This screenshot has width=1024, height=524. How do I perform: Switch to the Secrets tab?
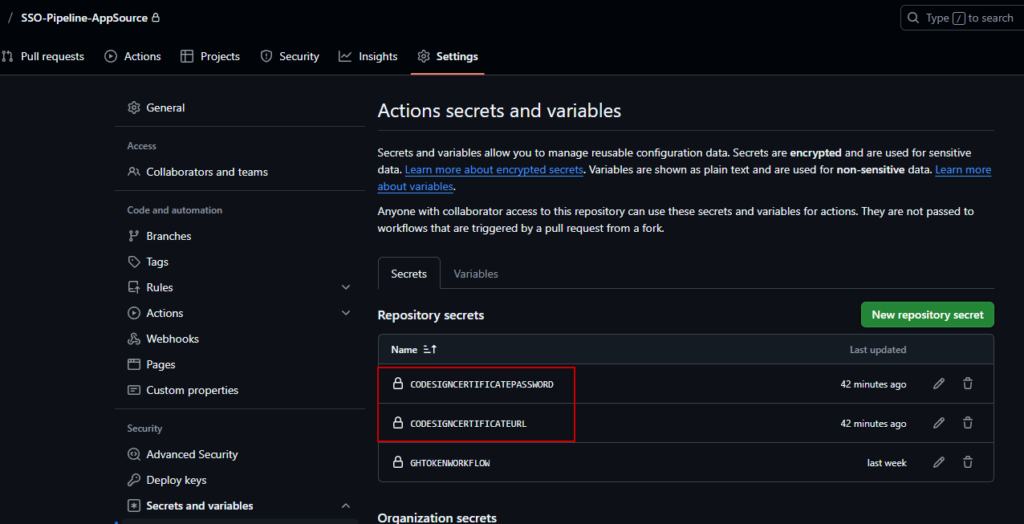pos(409,274)
